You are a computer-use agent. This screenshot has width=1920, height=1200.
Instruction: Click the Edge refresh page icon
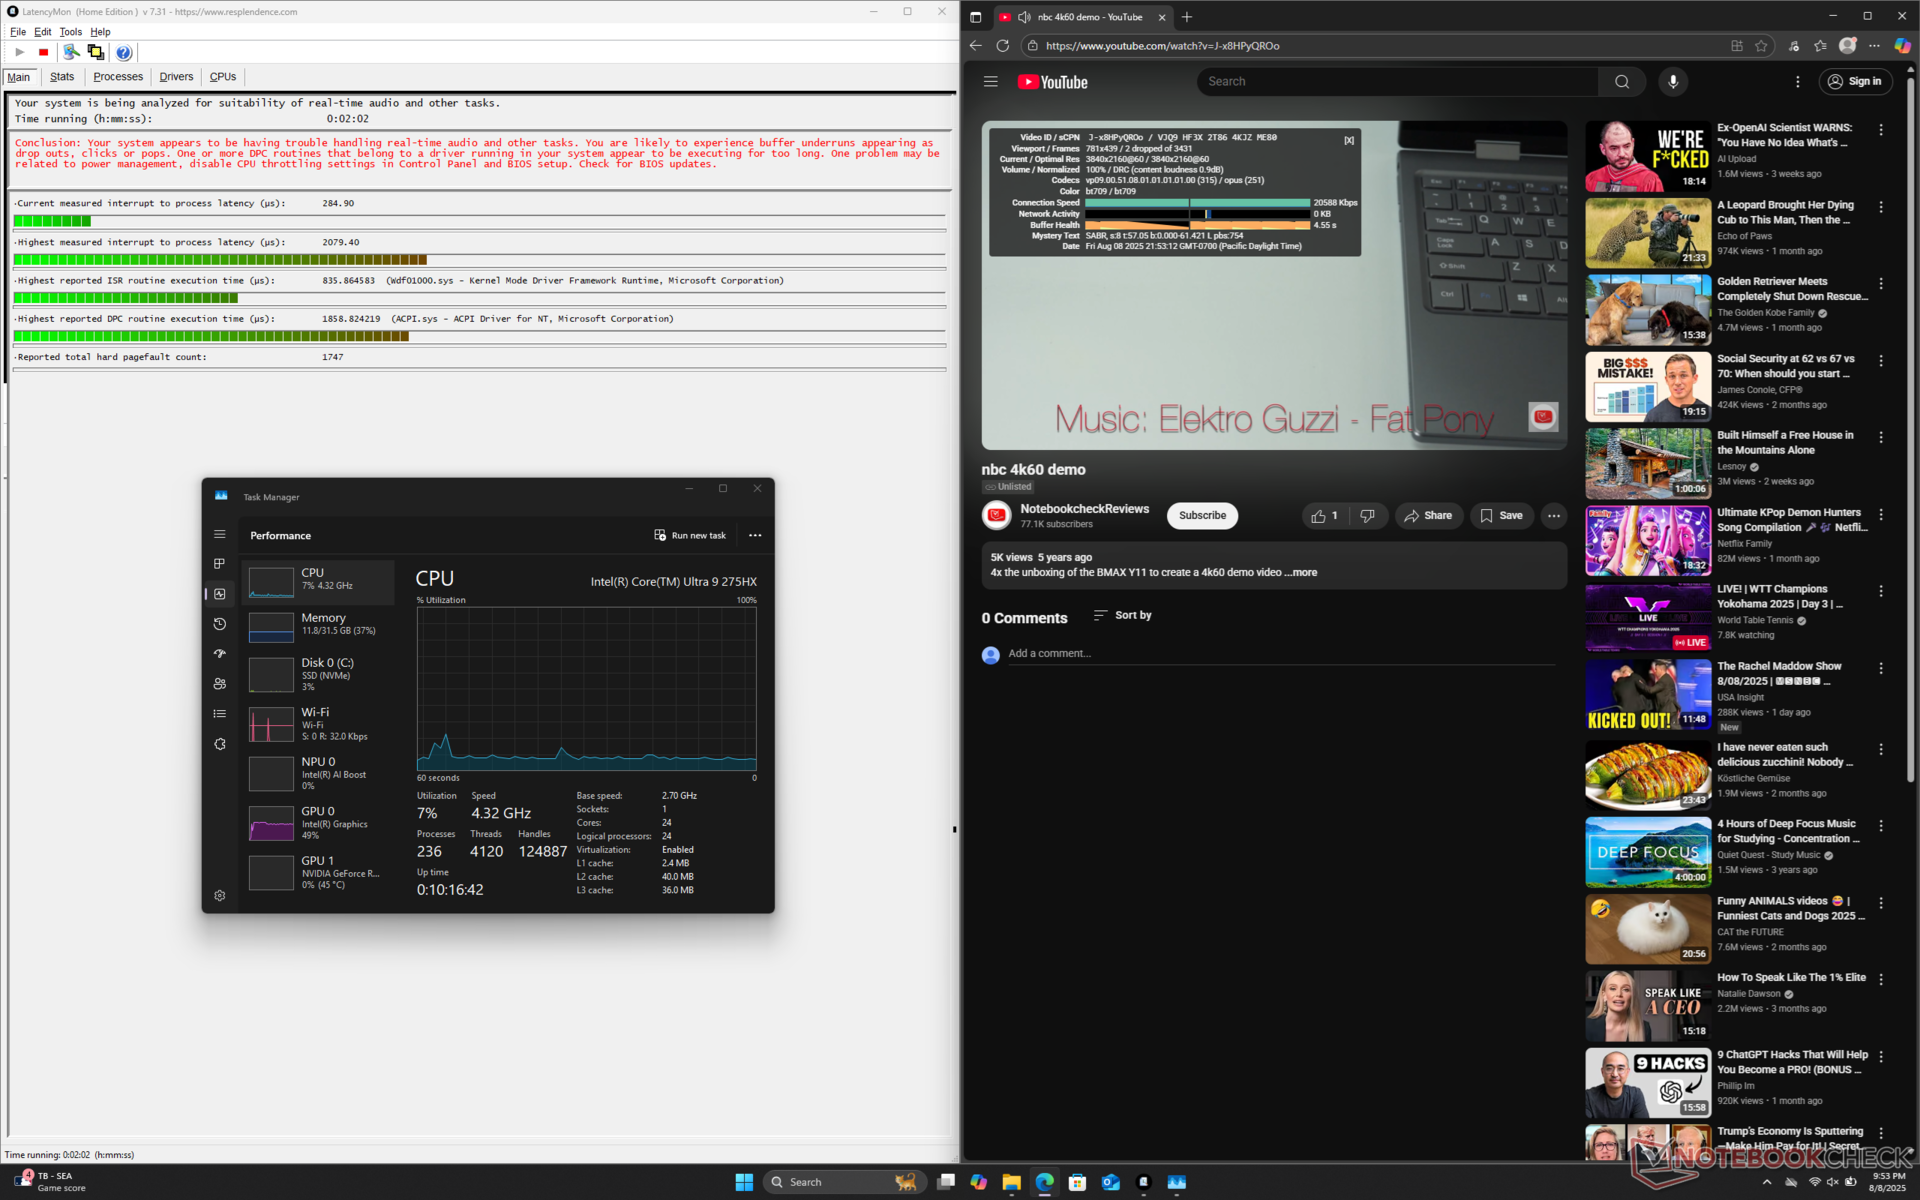1003,46
